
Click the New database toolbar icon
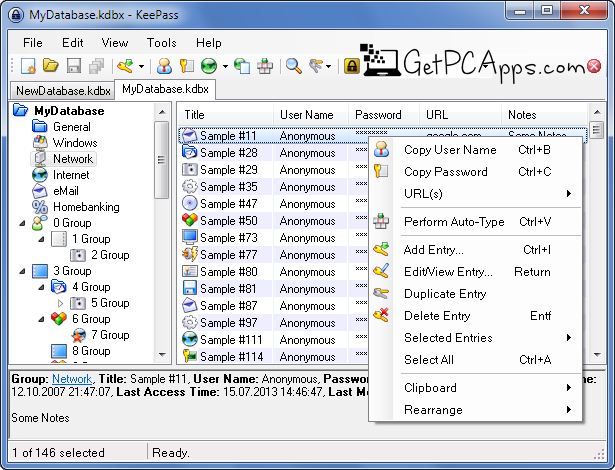point(28,66)
